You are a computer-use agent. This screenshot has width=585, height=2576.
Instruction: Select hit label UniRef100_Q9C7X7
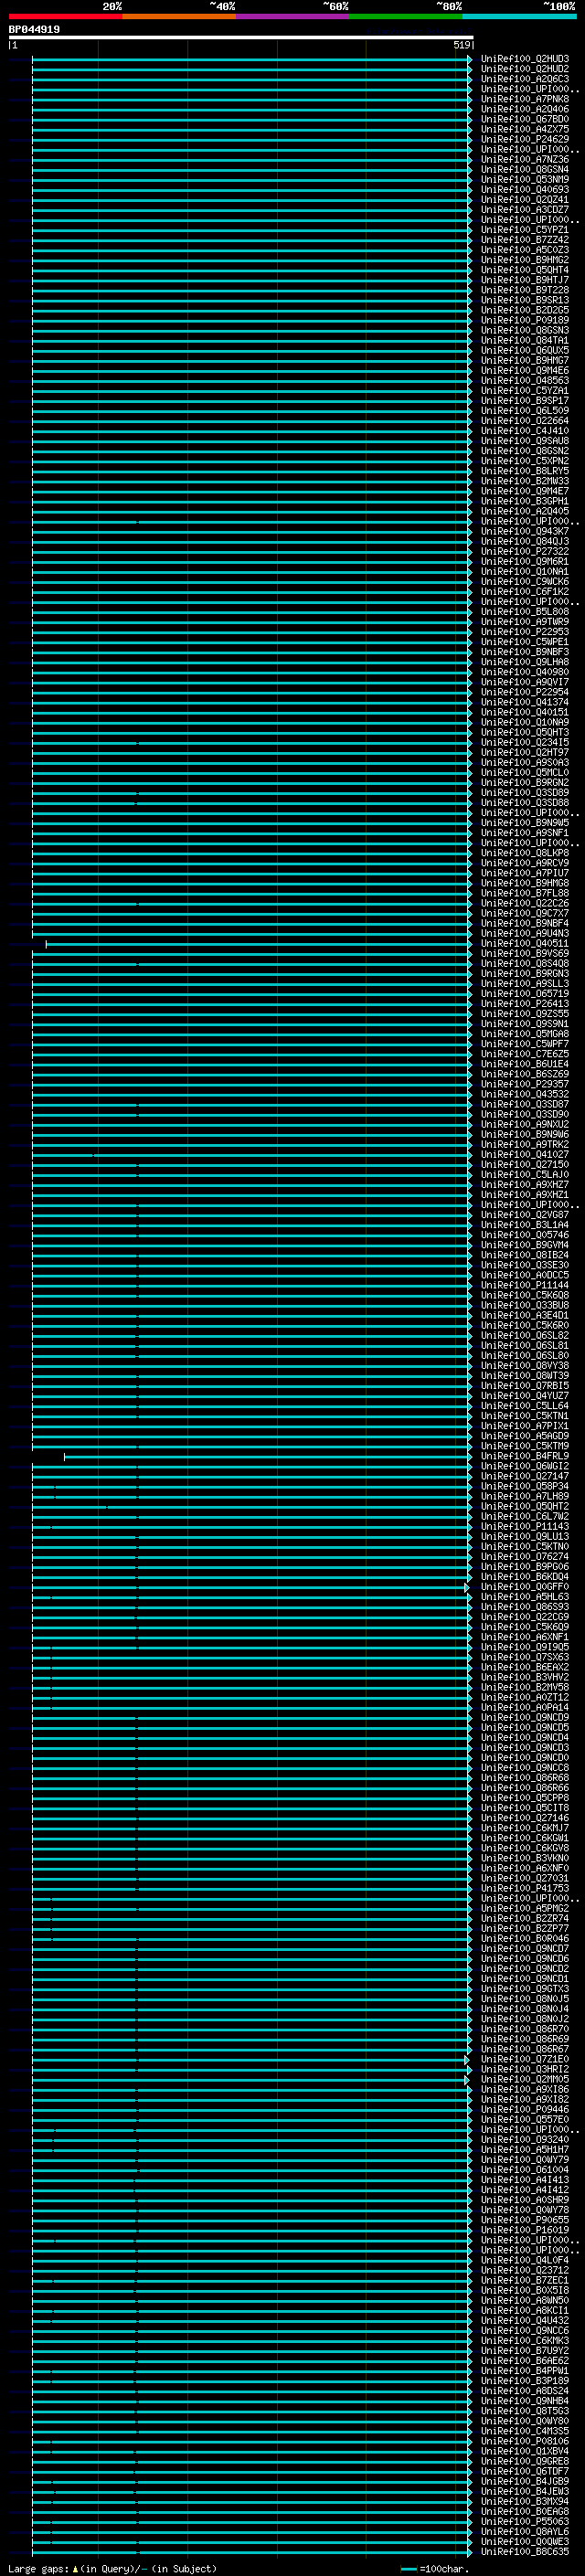click(525, 913)
